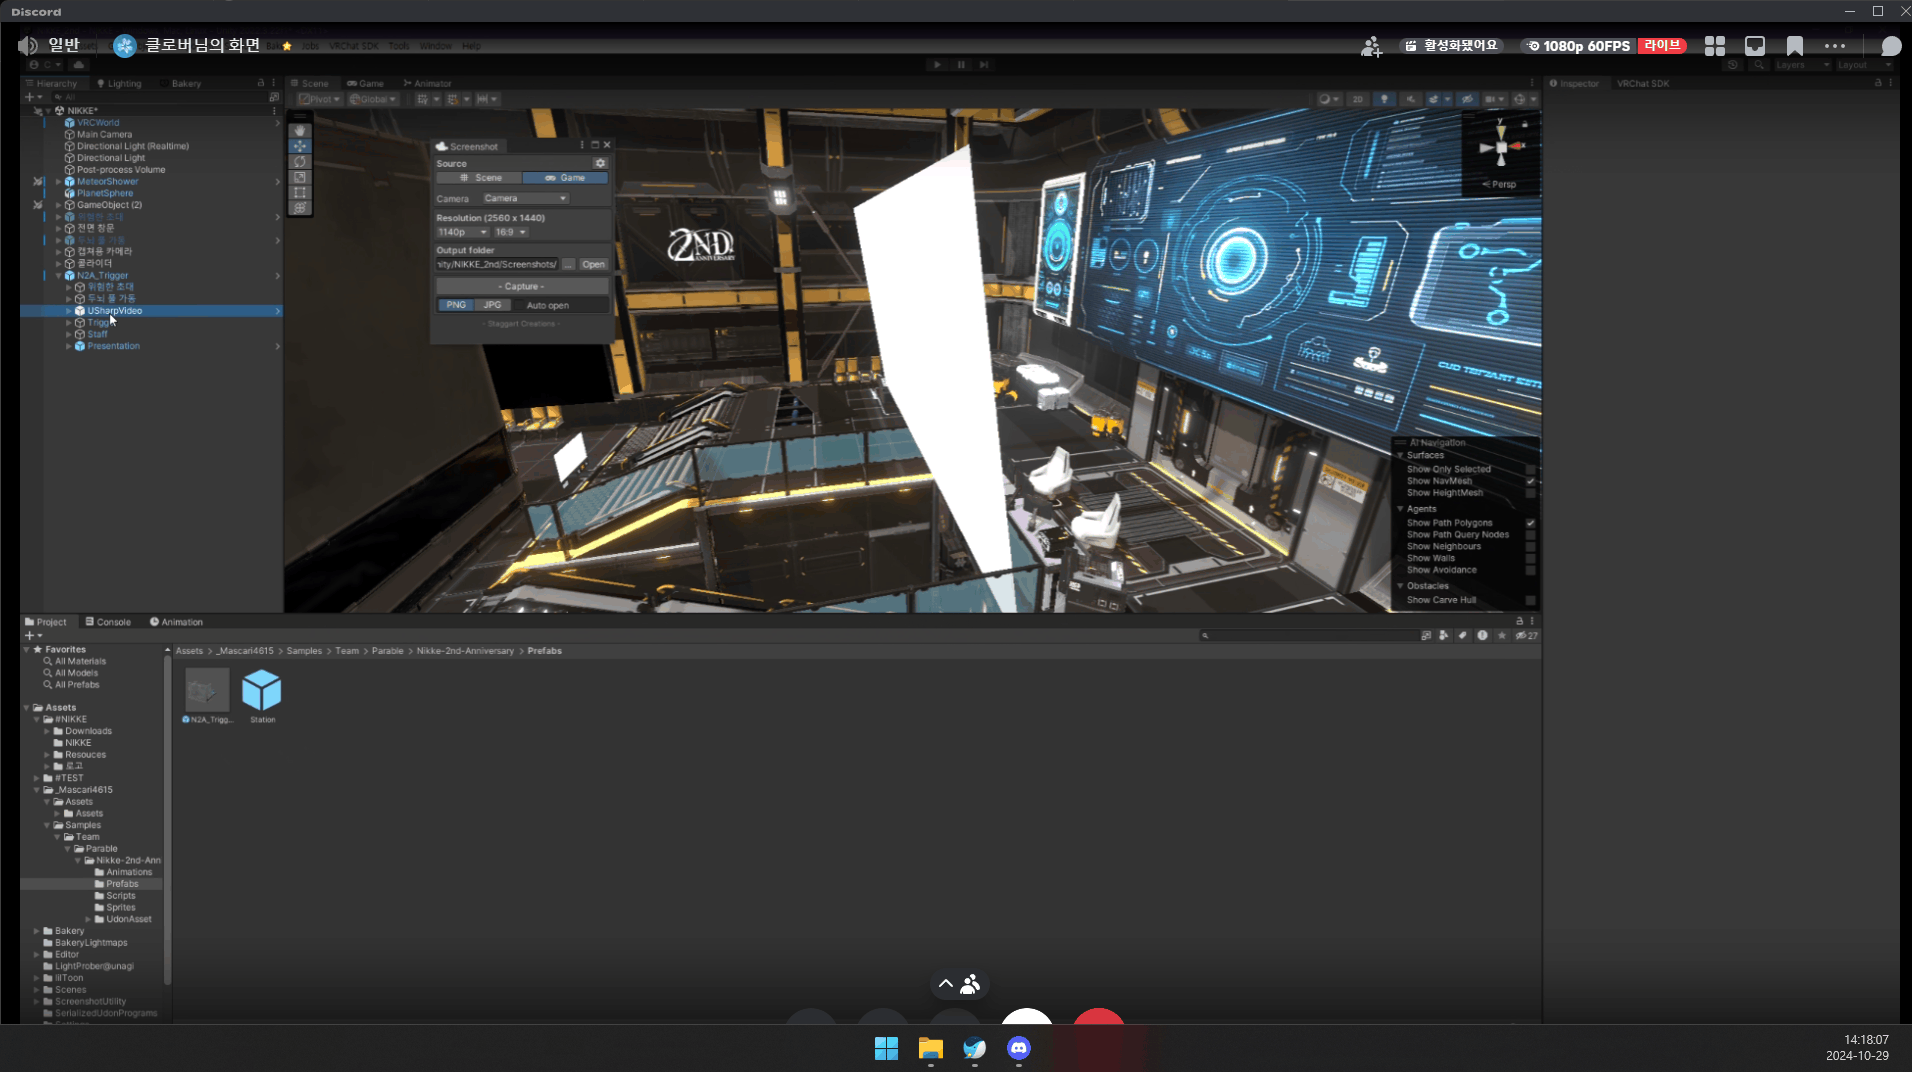Toggle scene lighting bulb icon
The height and width of the screenshot is (1072, 1912).
(x=1384, y=99)
